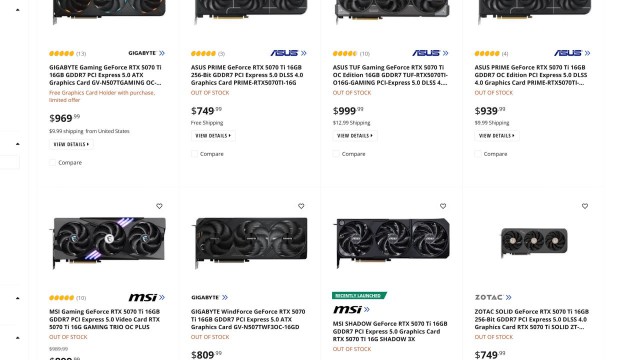Image resolution: width=640 pixels, height=360 pixels.
Task: Open GIGABYTE WindForce card product image
Action: pyautogui.click(x=251, y=243)
